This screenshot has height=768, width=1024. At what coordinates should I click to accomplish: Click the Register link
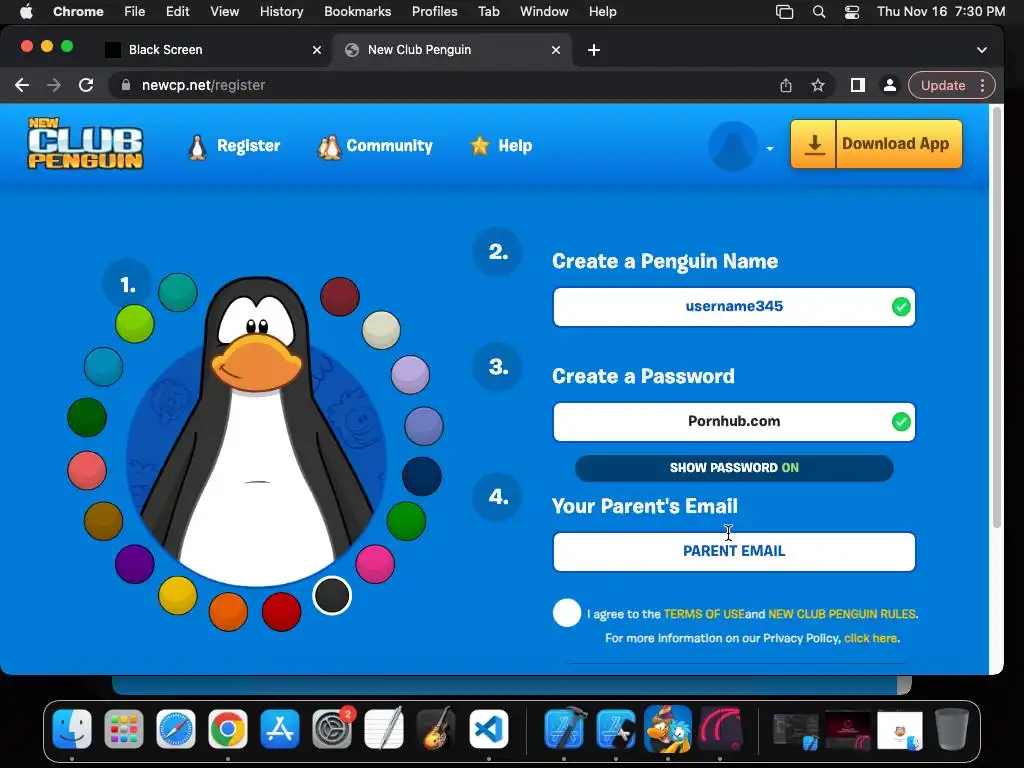(x=248, y=146)
